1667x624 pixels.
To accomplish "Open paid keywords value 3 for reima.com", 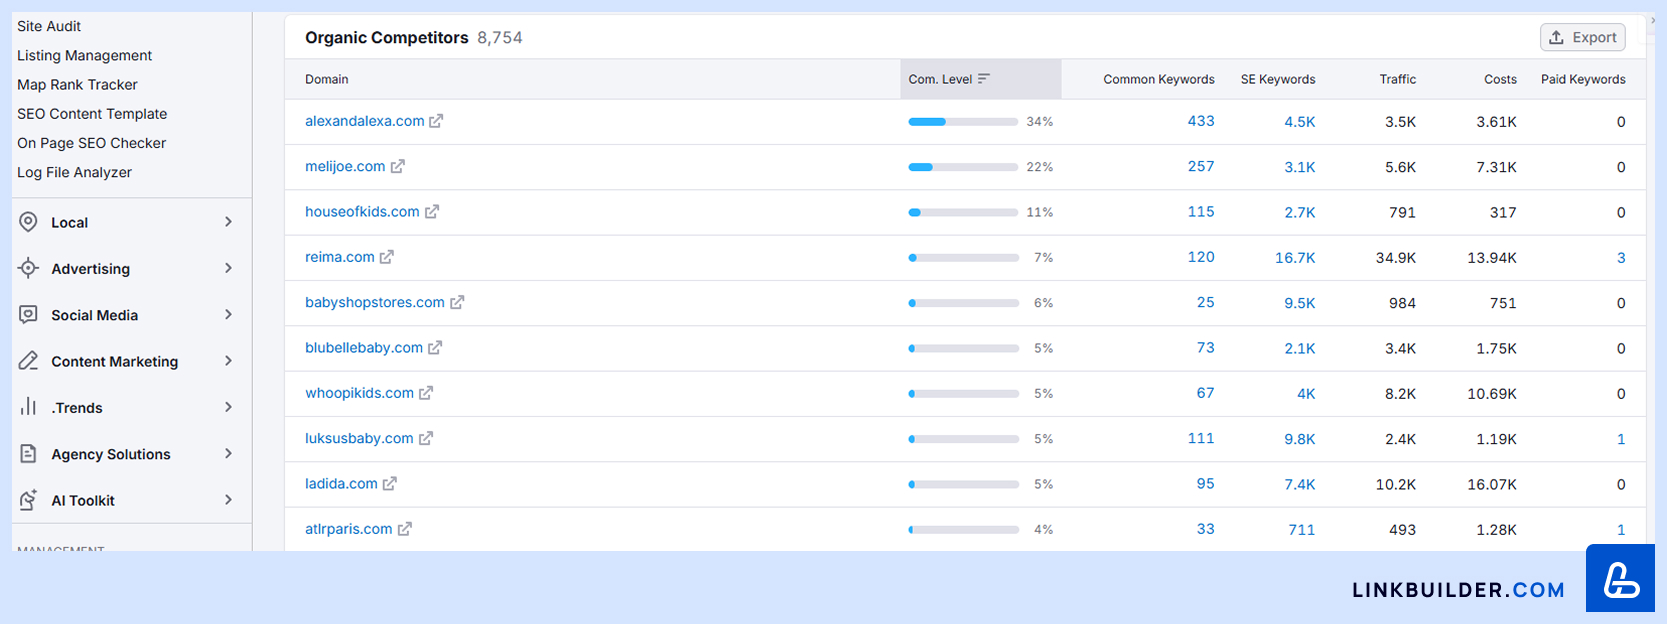I will click(1621, 257).
